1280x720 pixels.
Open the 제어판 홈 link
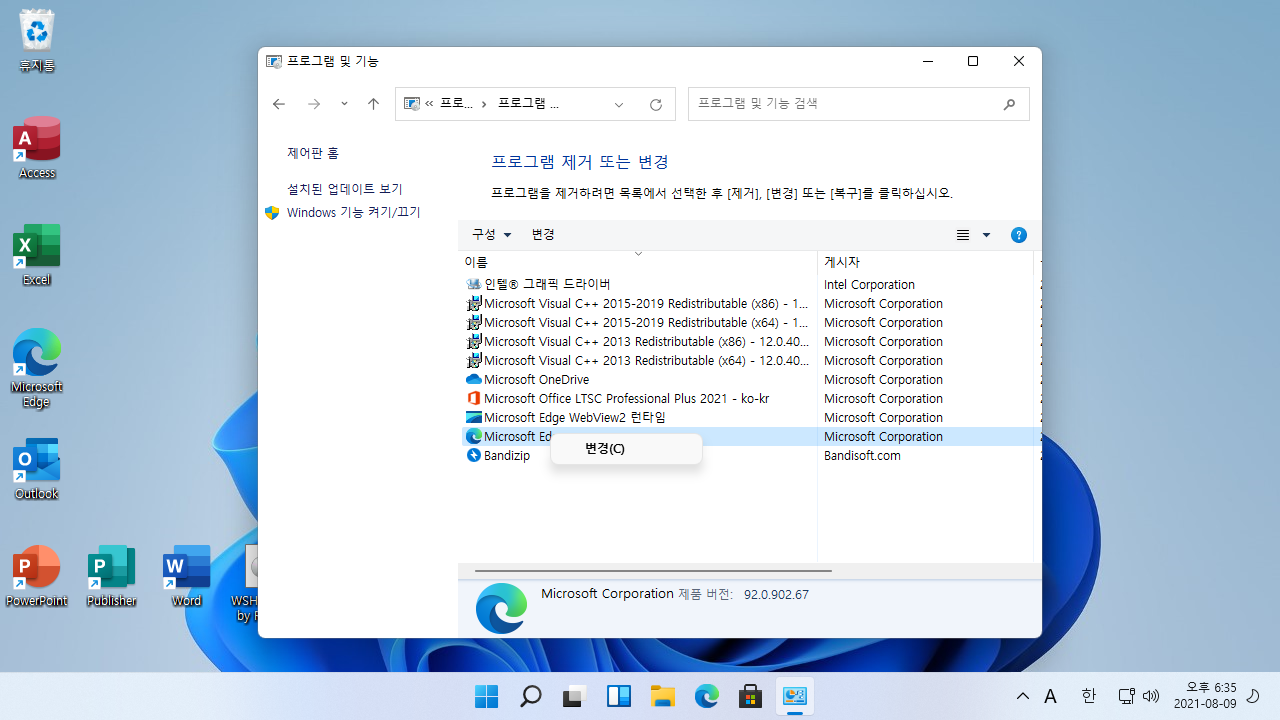(313, 153)
